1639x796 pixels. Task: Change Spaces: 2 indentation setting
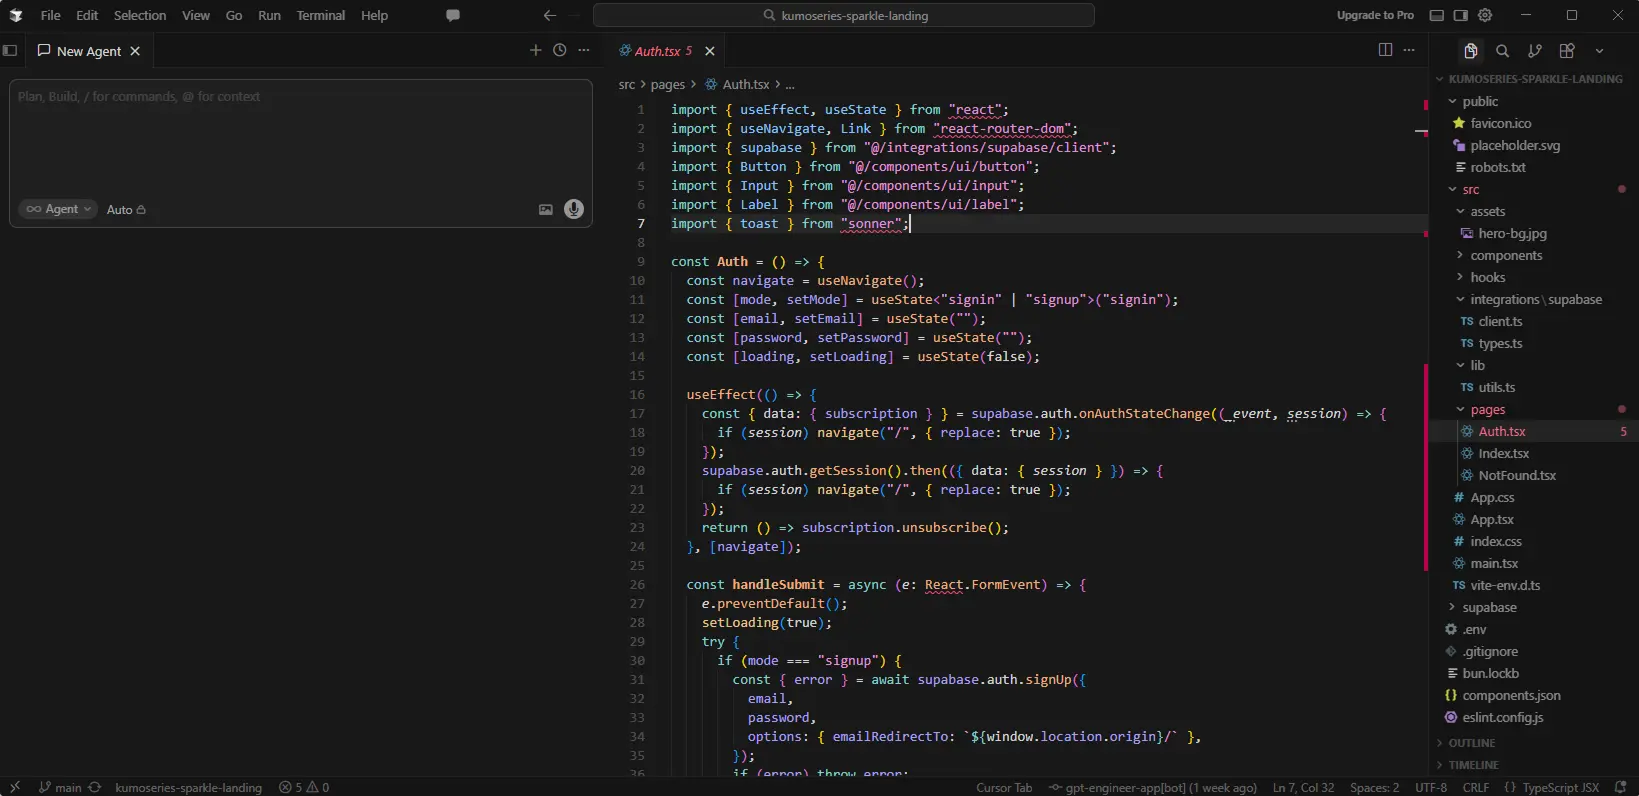point(1375,787)
